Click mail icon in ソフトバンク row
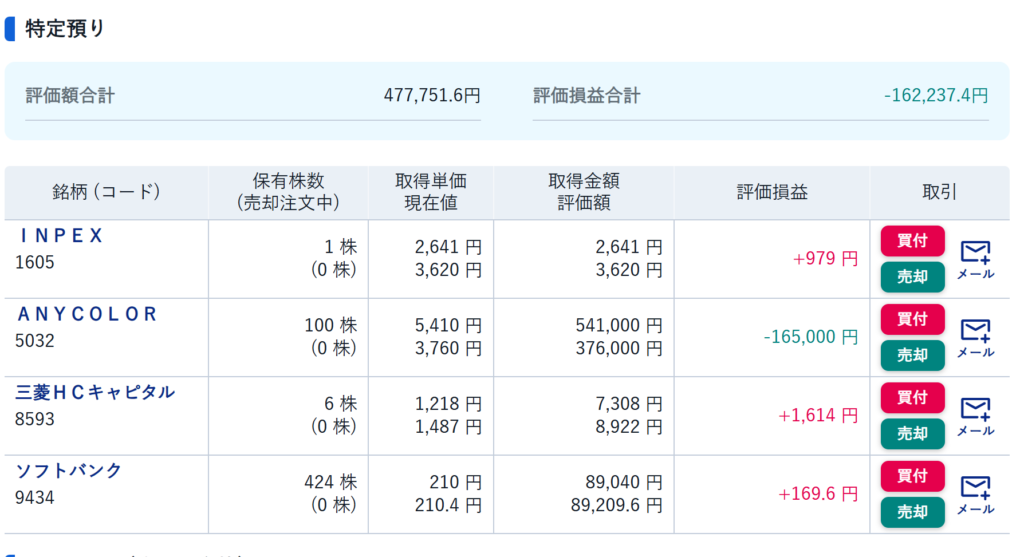The height and width of the screenshot is (557, 1024). [975, 493]
